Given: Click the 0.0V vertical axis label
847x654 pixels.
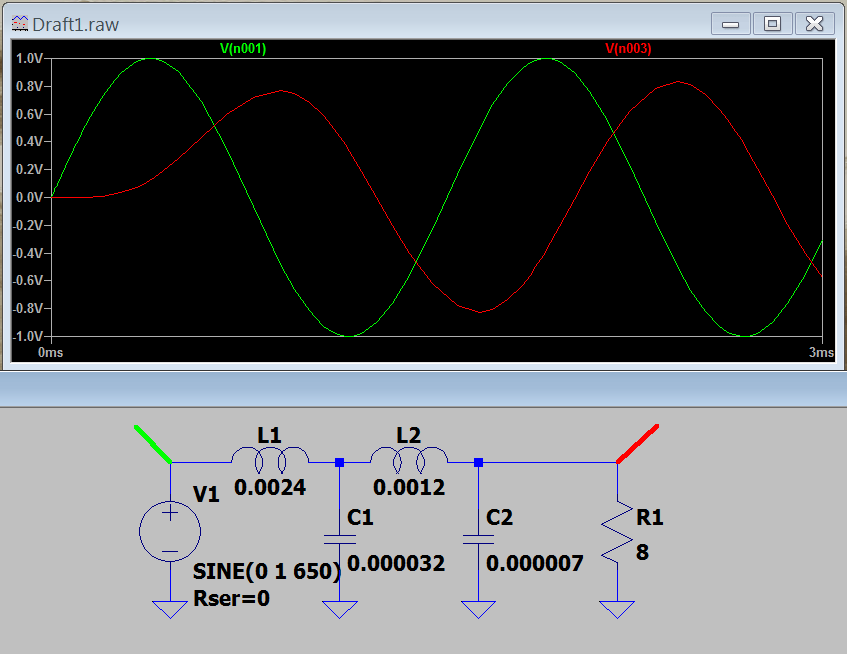Looking at the screenshot, I should 29,197.
